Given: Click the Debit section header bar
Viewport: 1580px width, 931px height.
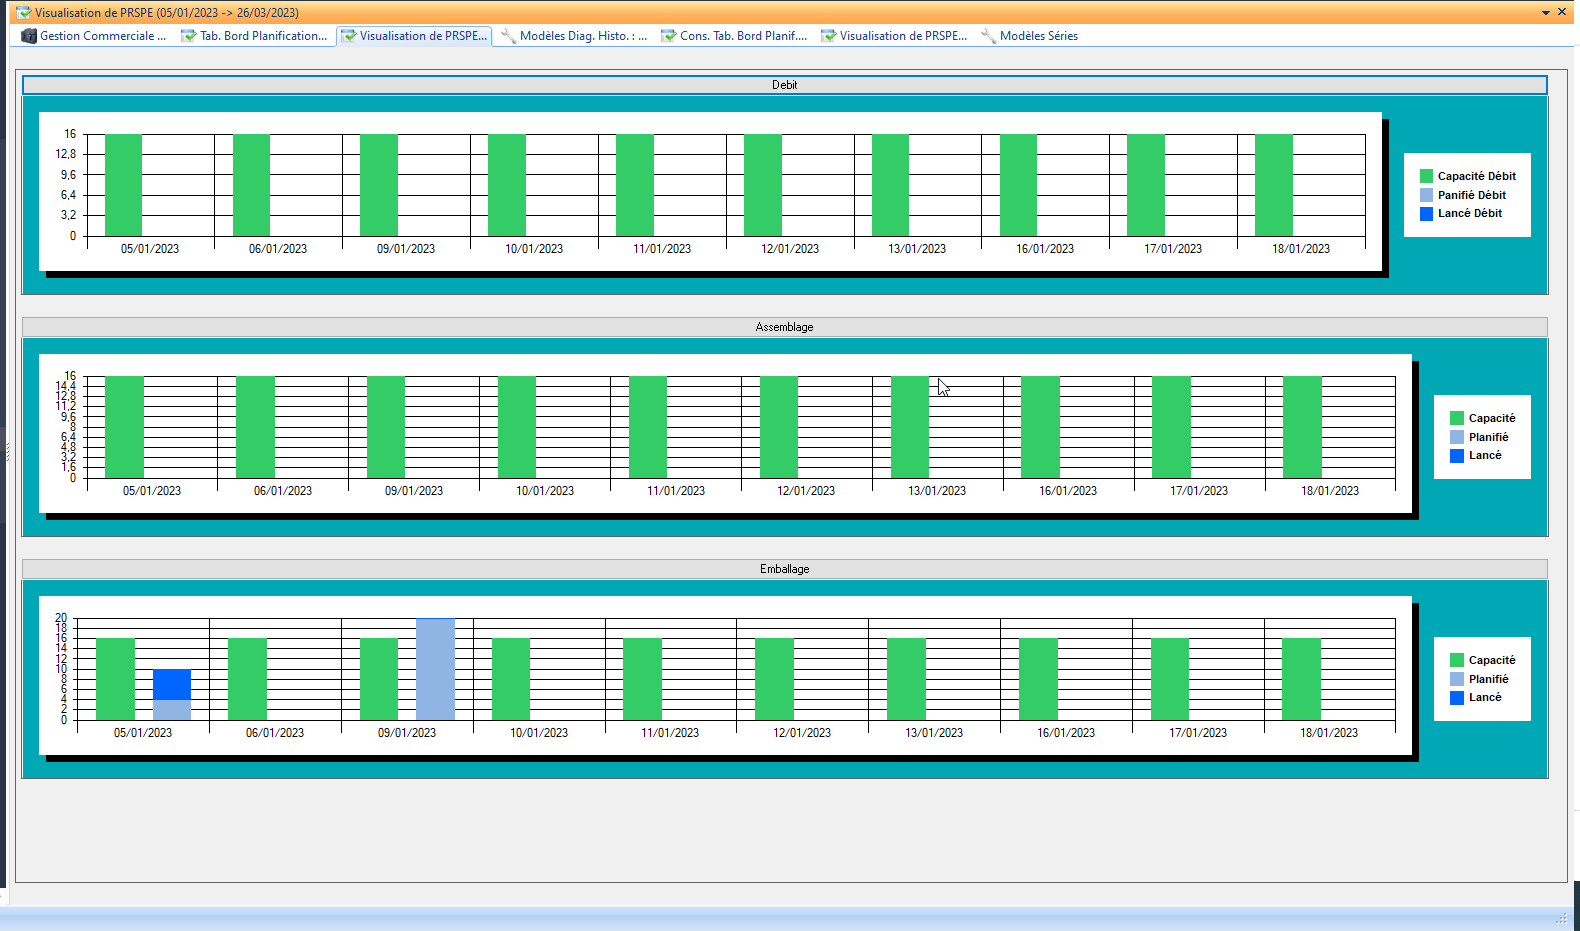Looking at the screenshot, I should click(x=784, y=85).
